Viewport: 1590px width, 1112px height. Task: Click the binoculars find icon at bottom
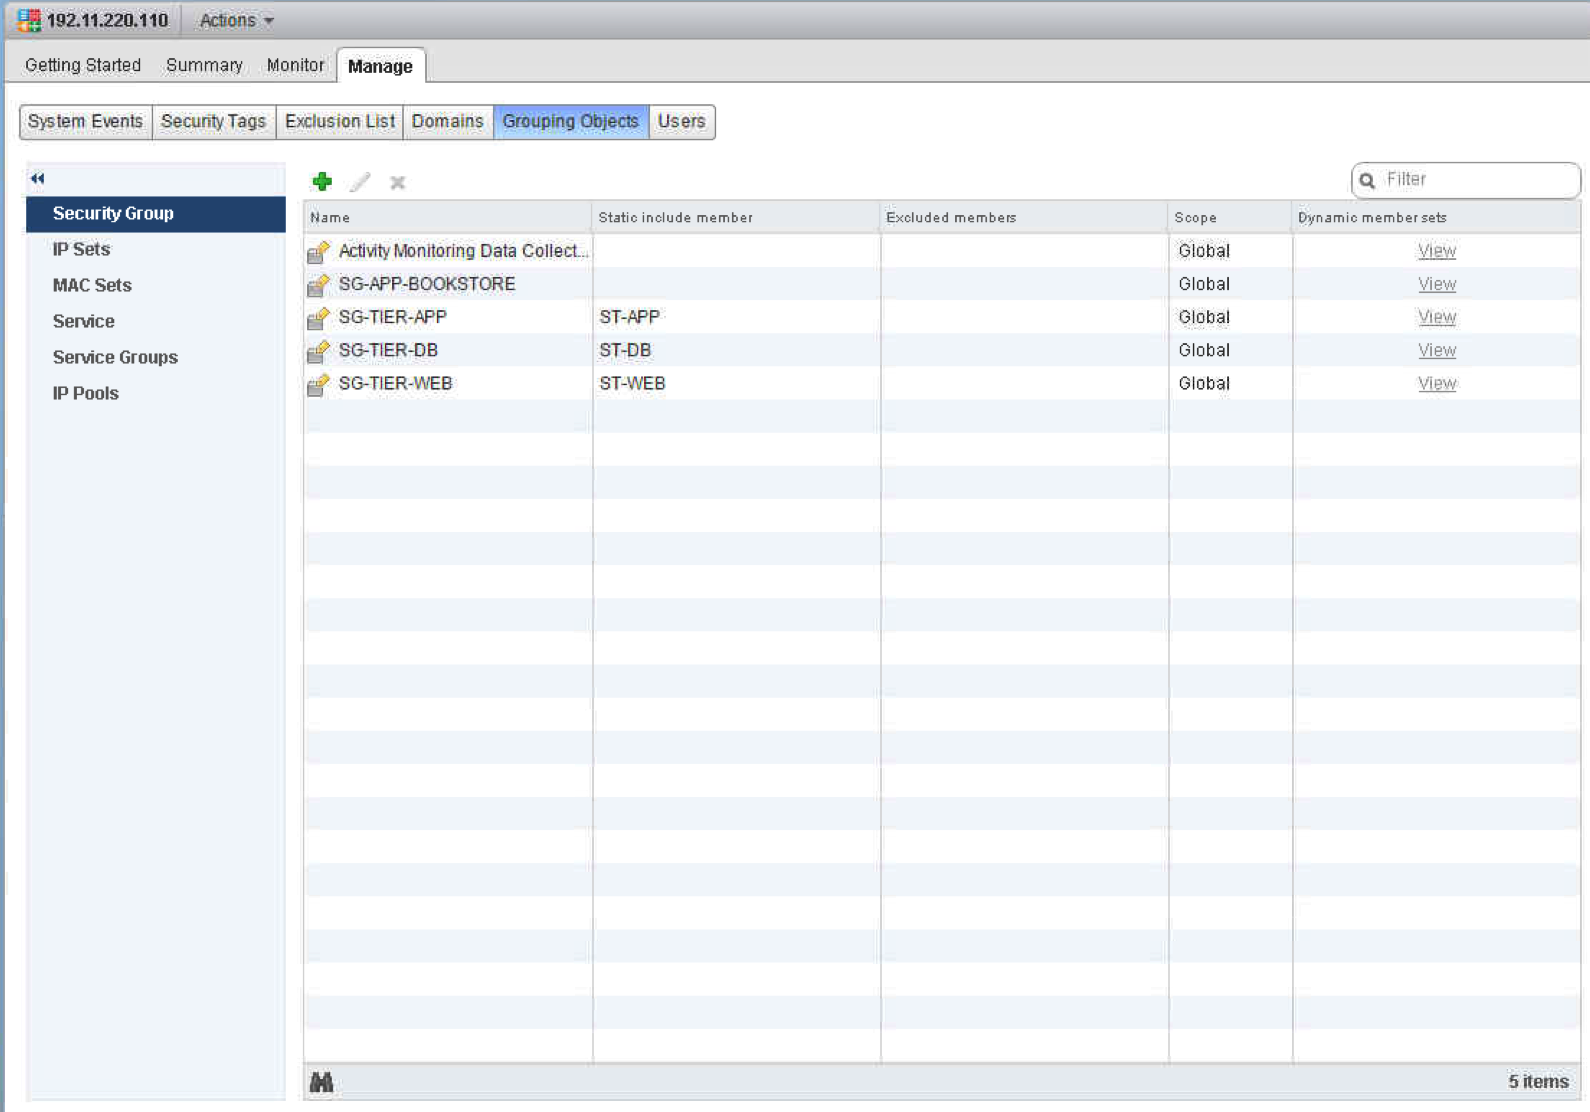point(321,1082)
